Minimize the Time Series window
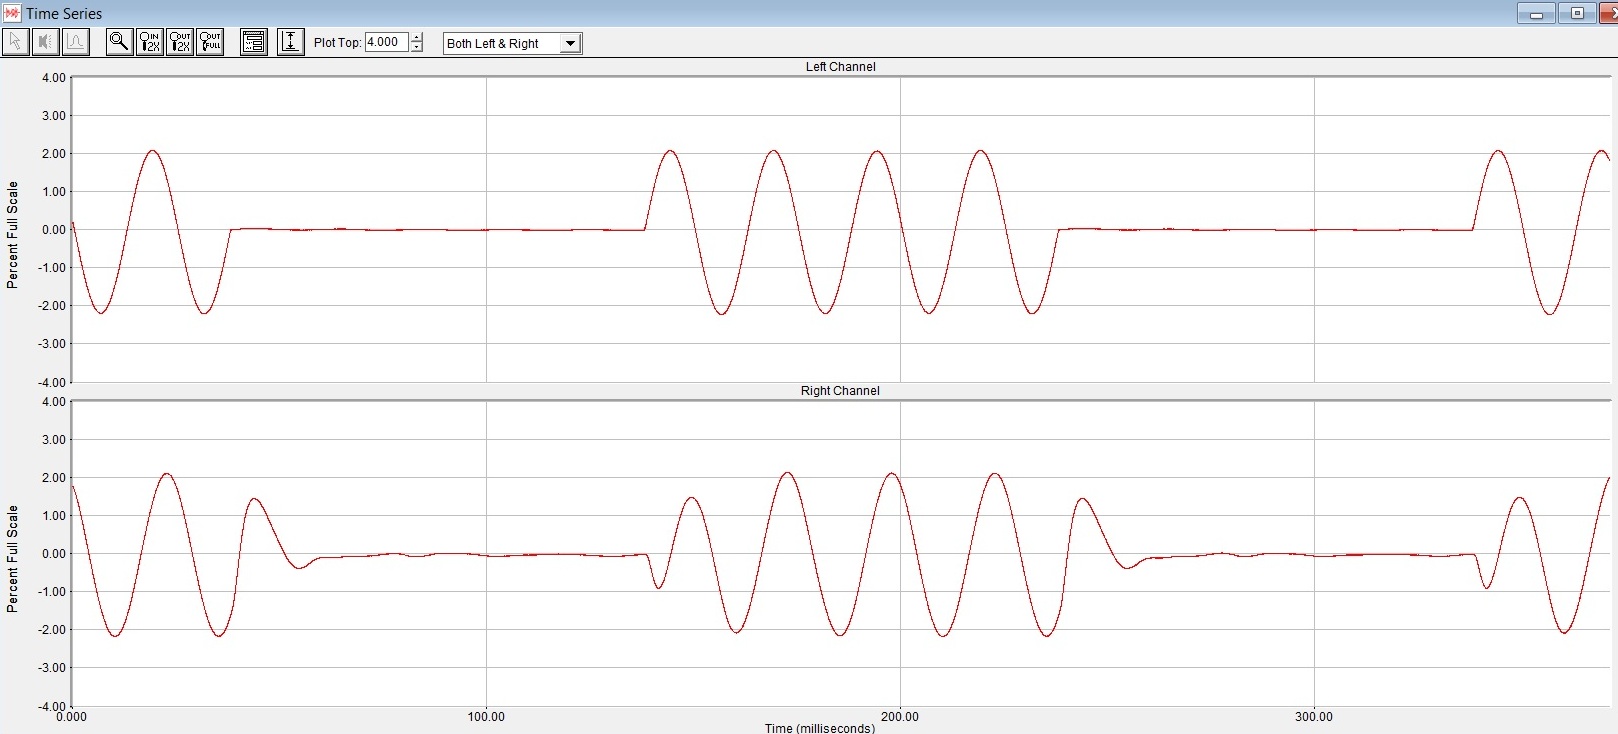Viewport: 1618px width, 734px height. pyautogui.click(x=1536, y=13)
